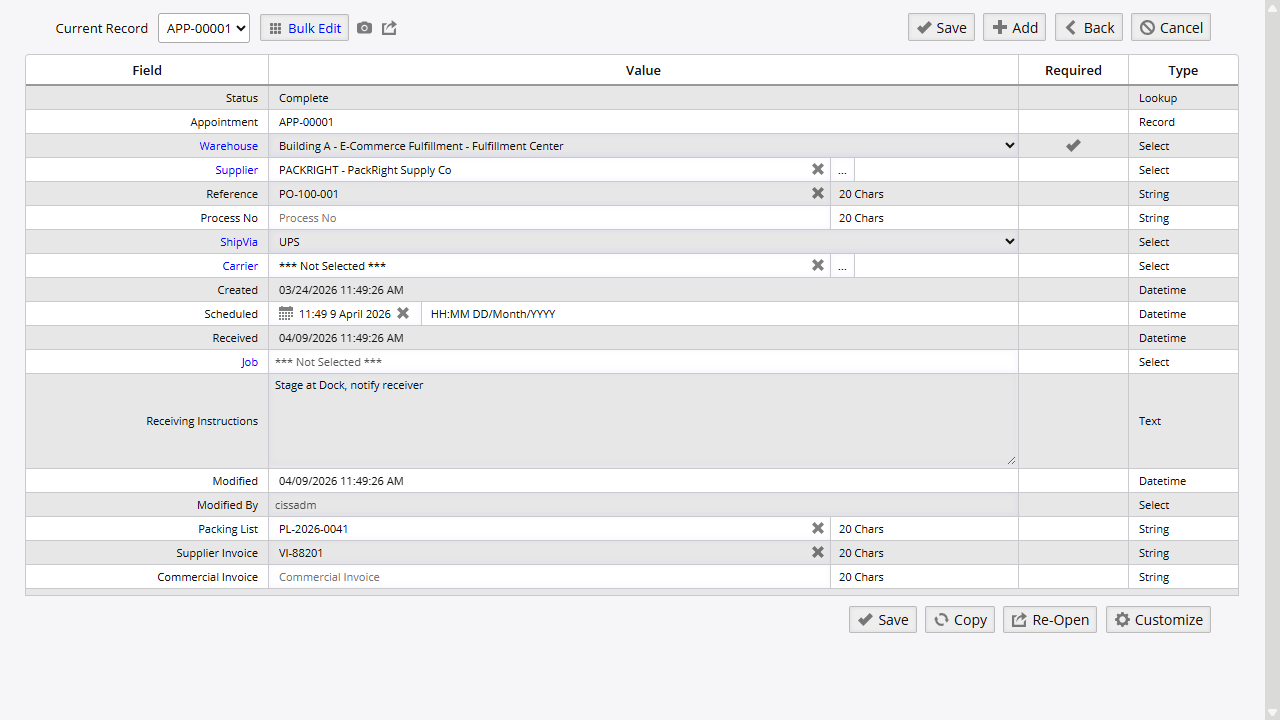This screenshot has height=720, width=1280.
Task: Expand the ShipVia UPS dropdown
Action: click(x=1009, y=242)
